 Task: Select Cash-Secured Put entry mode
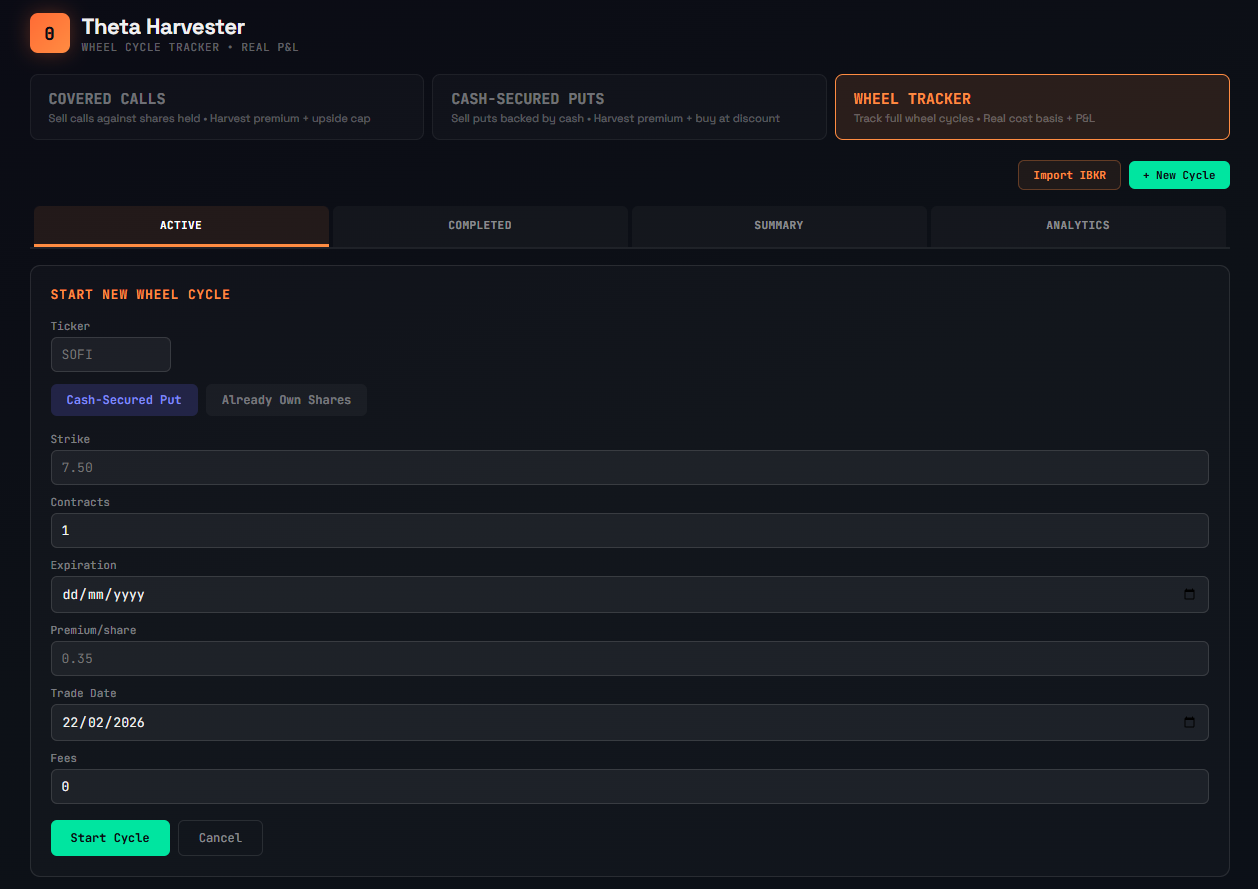[x=124, y=400]
